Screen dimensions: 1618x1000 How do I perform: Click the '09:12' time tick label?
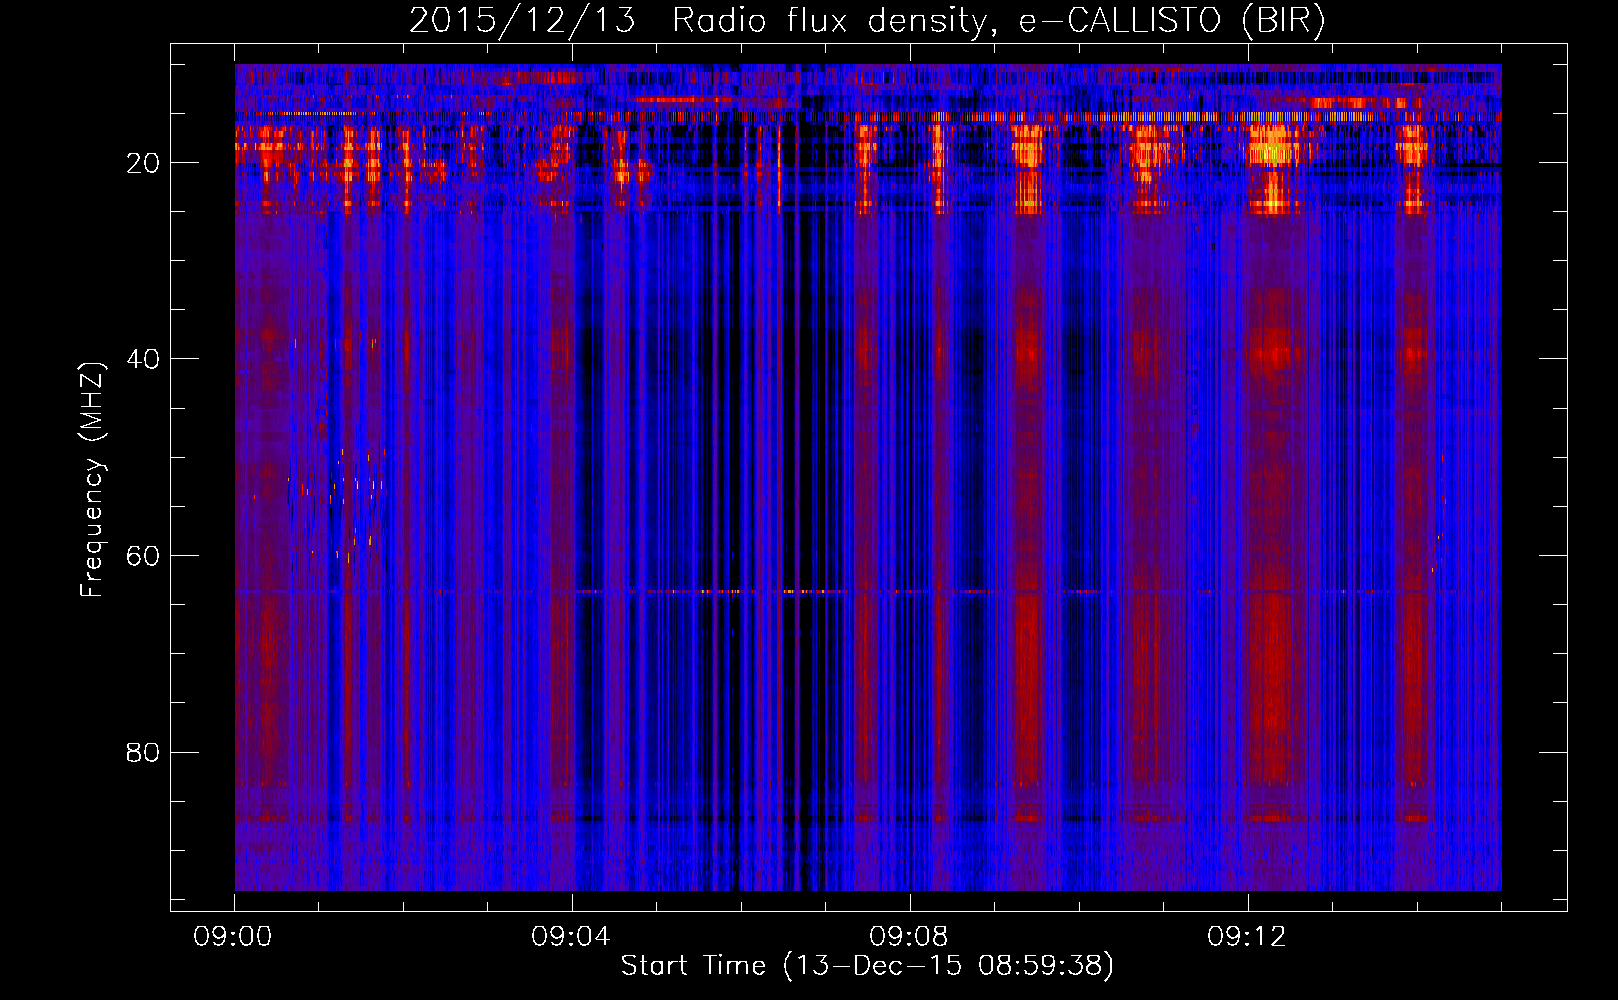(x=1248, y=937)
